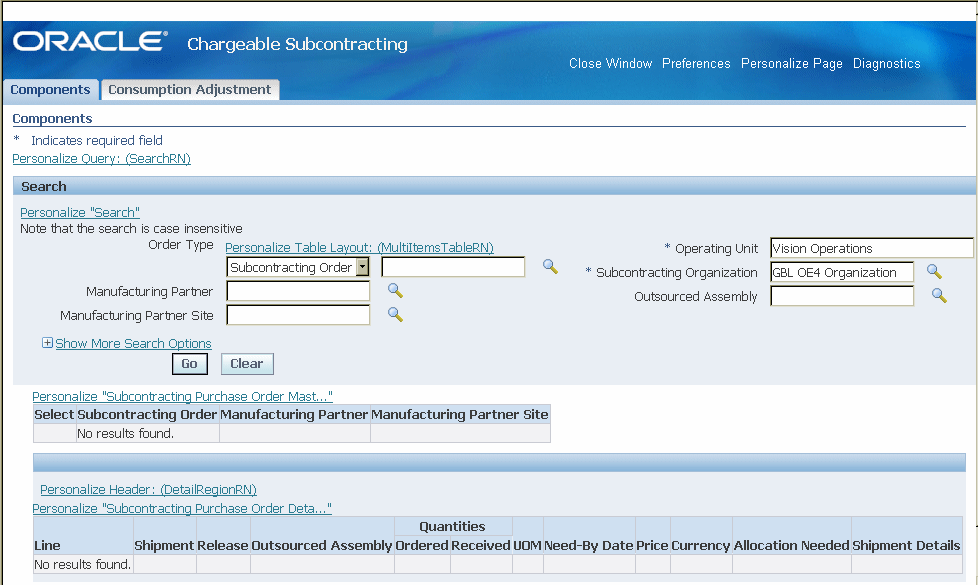The image size is (978, 585).
Task: Click the Select column header
Action: coord(54,415)
